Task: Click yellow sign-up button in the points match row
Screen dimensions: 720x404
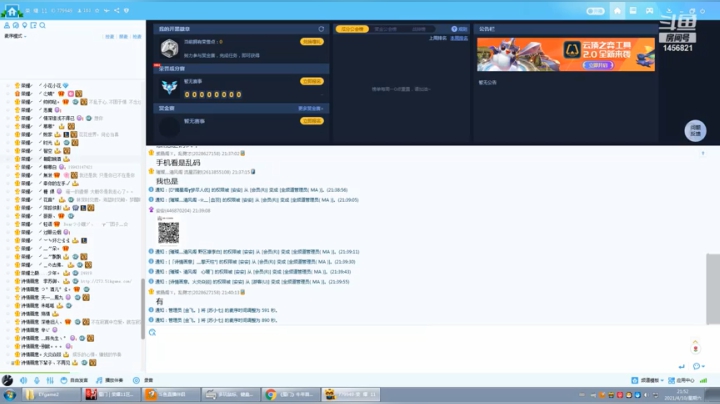Action: click(x=312, y=81)
